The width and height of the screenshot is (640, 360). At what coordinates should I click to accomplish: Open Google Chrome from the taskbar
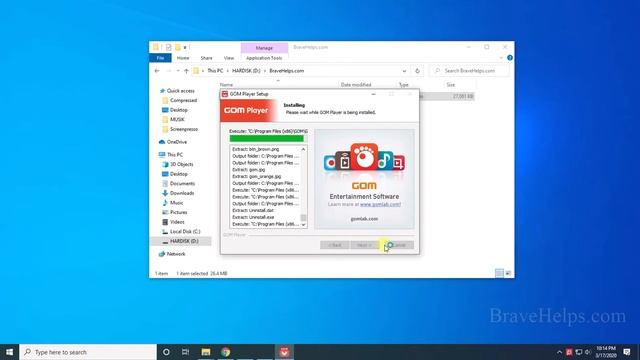tap(225, 352)
